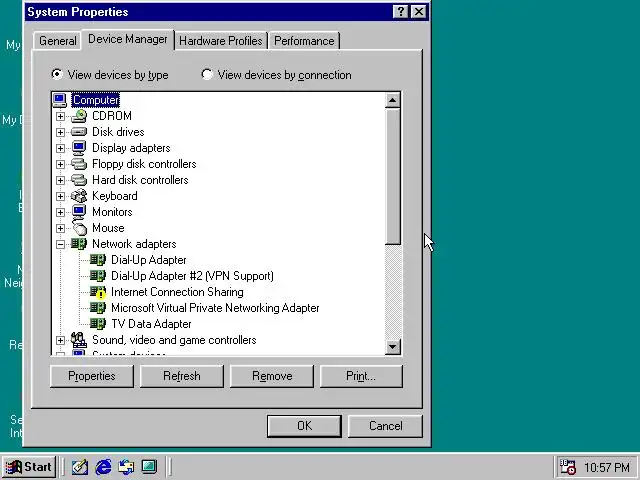Switch to the Device Manager tab

[x=128, y=39]
